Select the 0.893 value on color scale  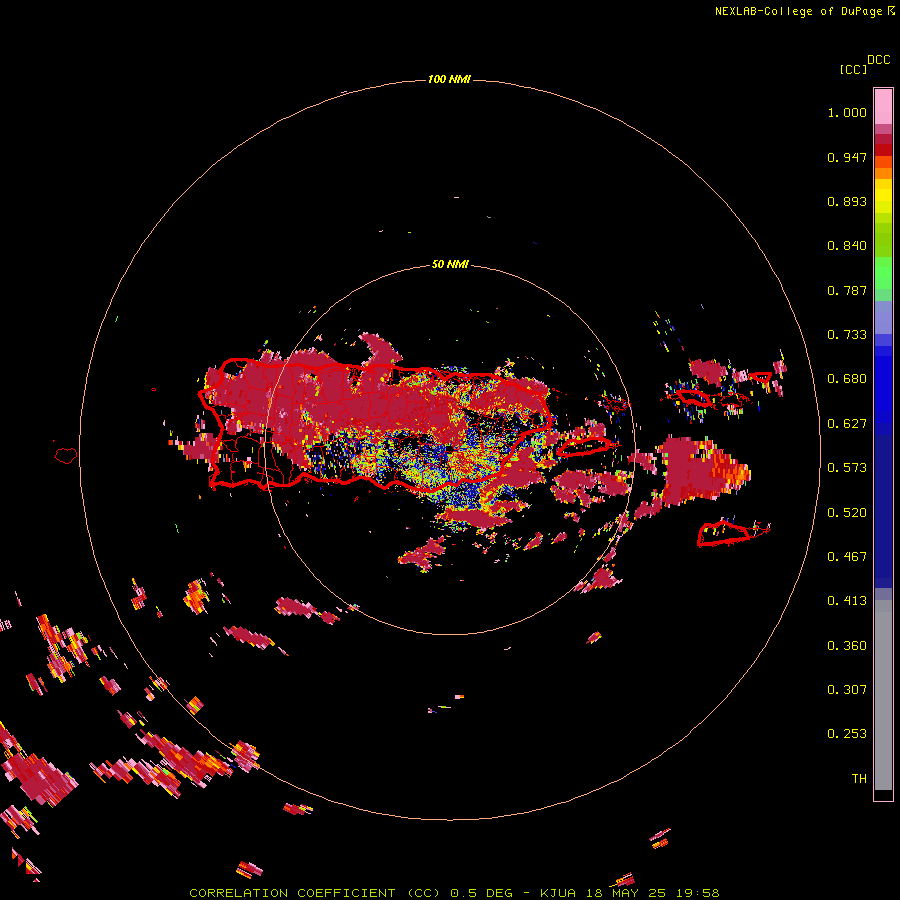pyautogui.click(x=847, y=201)
